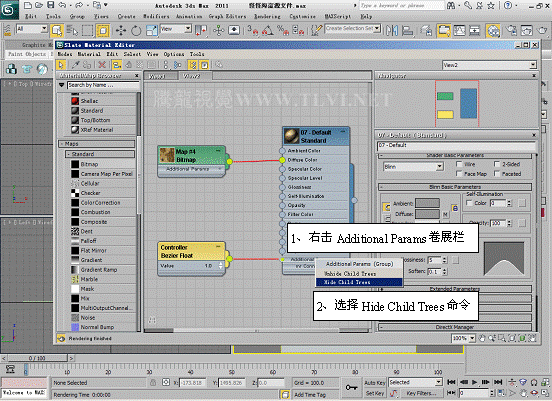
Task: Enable the 2-Sided checkbox
Action: (x=497, y=164)
